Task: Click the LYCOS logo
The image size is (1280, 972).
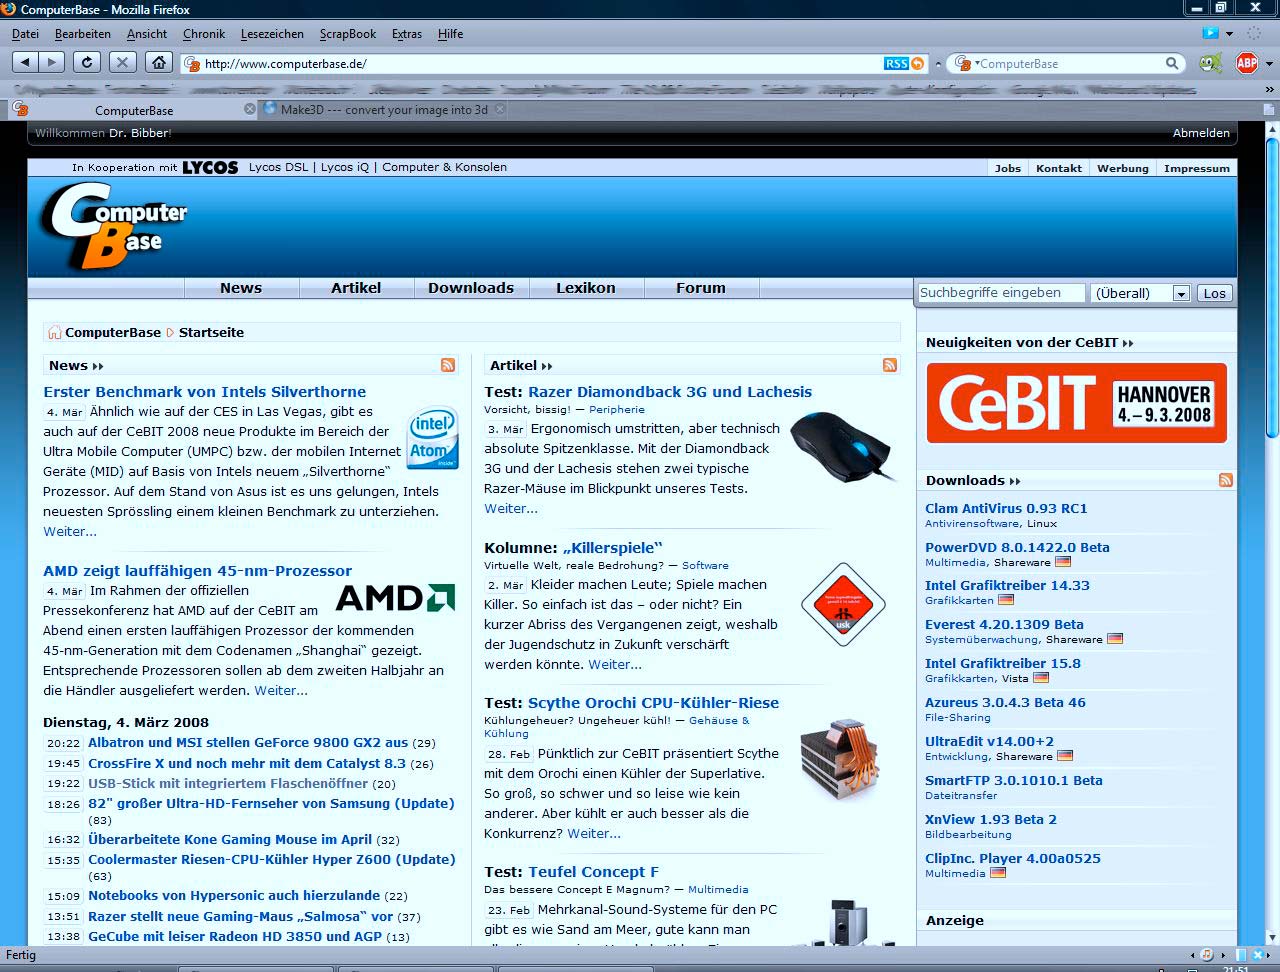Action: pyautogui.click(x=210, y=167)
